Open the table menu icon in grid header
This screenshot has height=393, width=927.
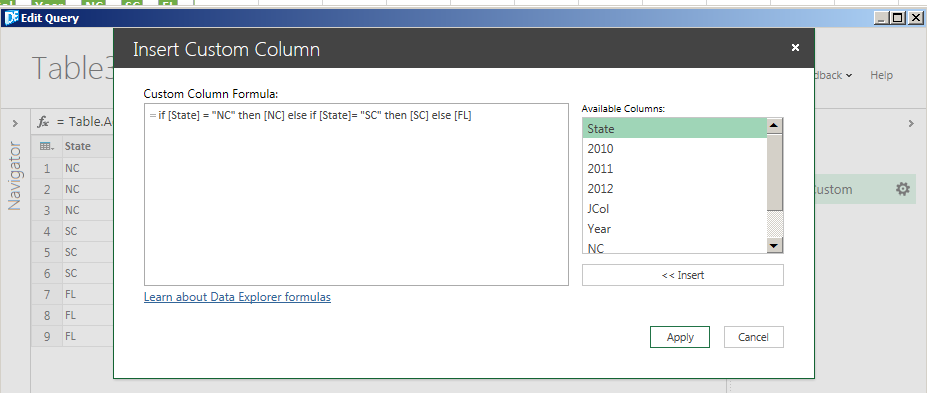pos(47,146)
